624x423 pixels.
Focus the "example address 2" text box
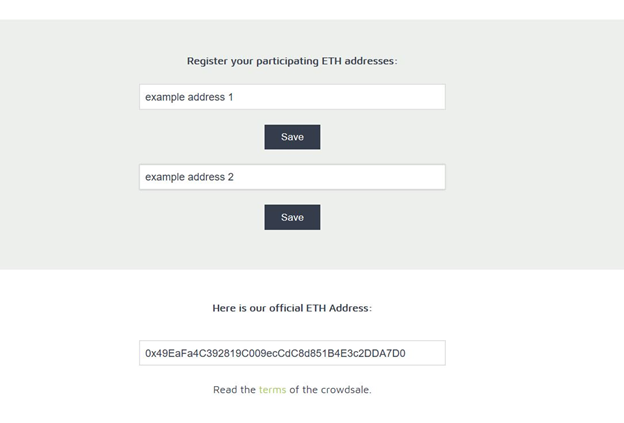(x=292, y=177)
